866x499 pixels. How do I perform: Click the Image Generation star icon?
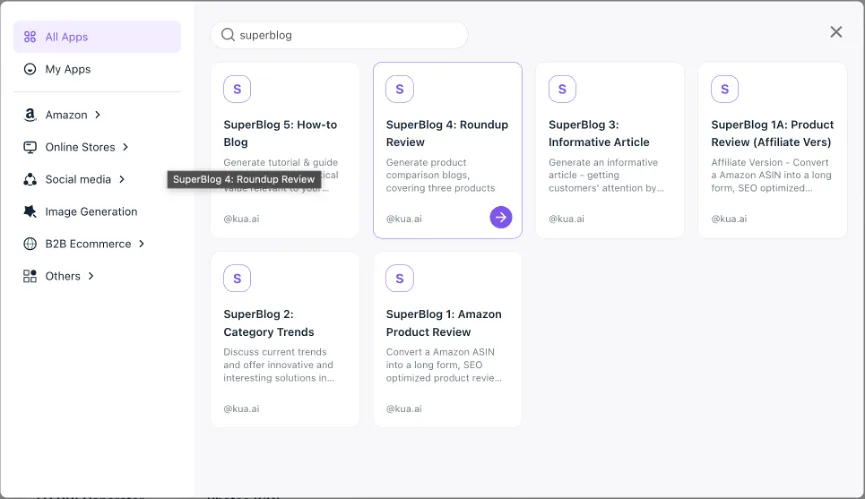30,212
